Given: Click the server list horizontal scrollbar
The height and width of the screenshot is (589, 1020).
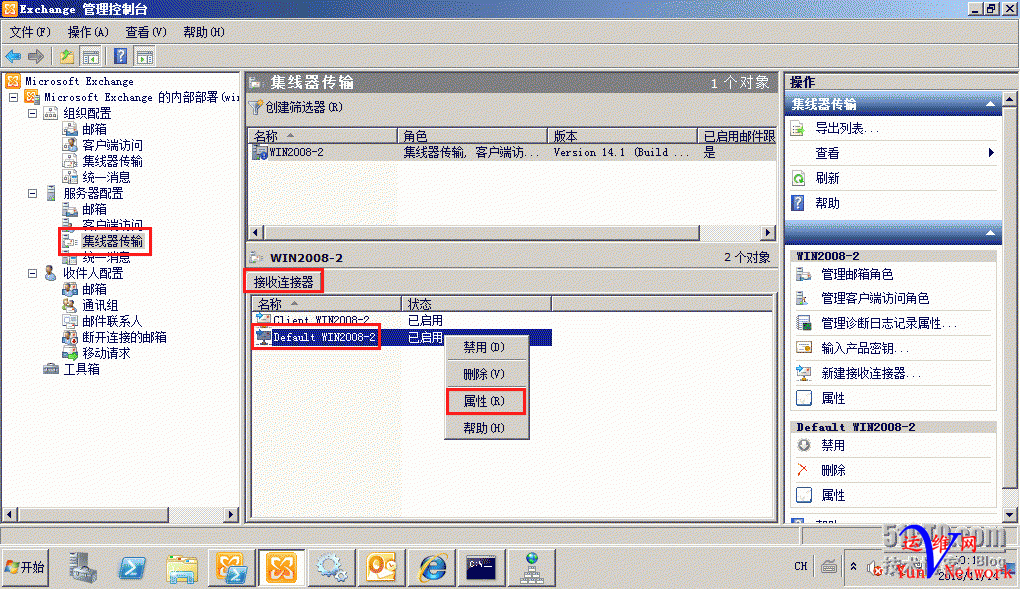Looking at the screenshot, I should (x=513, y=232).
